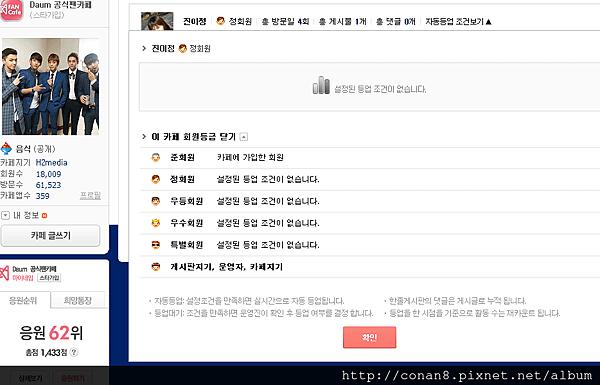Image resolution: width=600 pixels, height=385 pixels.
Task: Click the 스타가입 badge under 공식팬카페
Action: point(49,278)
